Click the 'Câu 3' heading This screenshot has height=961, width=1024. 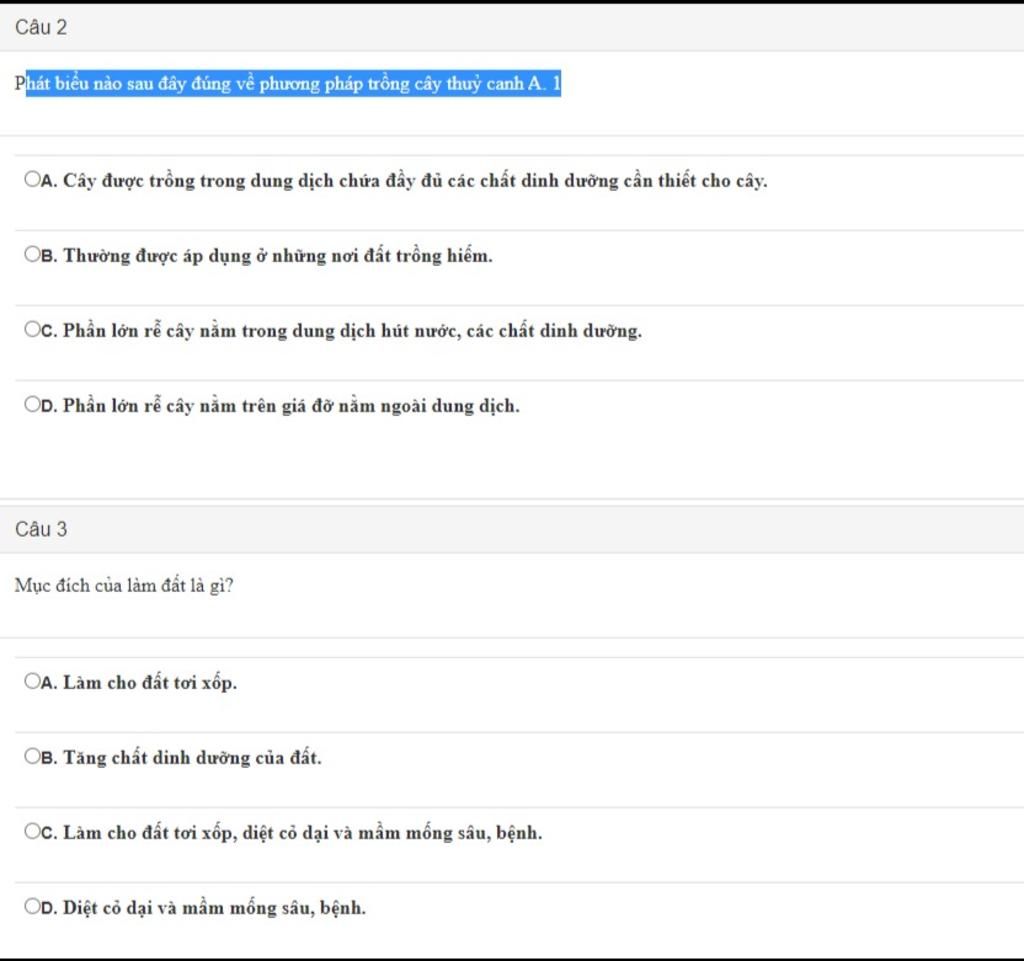(x=40, y=529)
